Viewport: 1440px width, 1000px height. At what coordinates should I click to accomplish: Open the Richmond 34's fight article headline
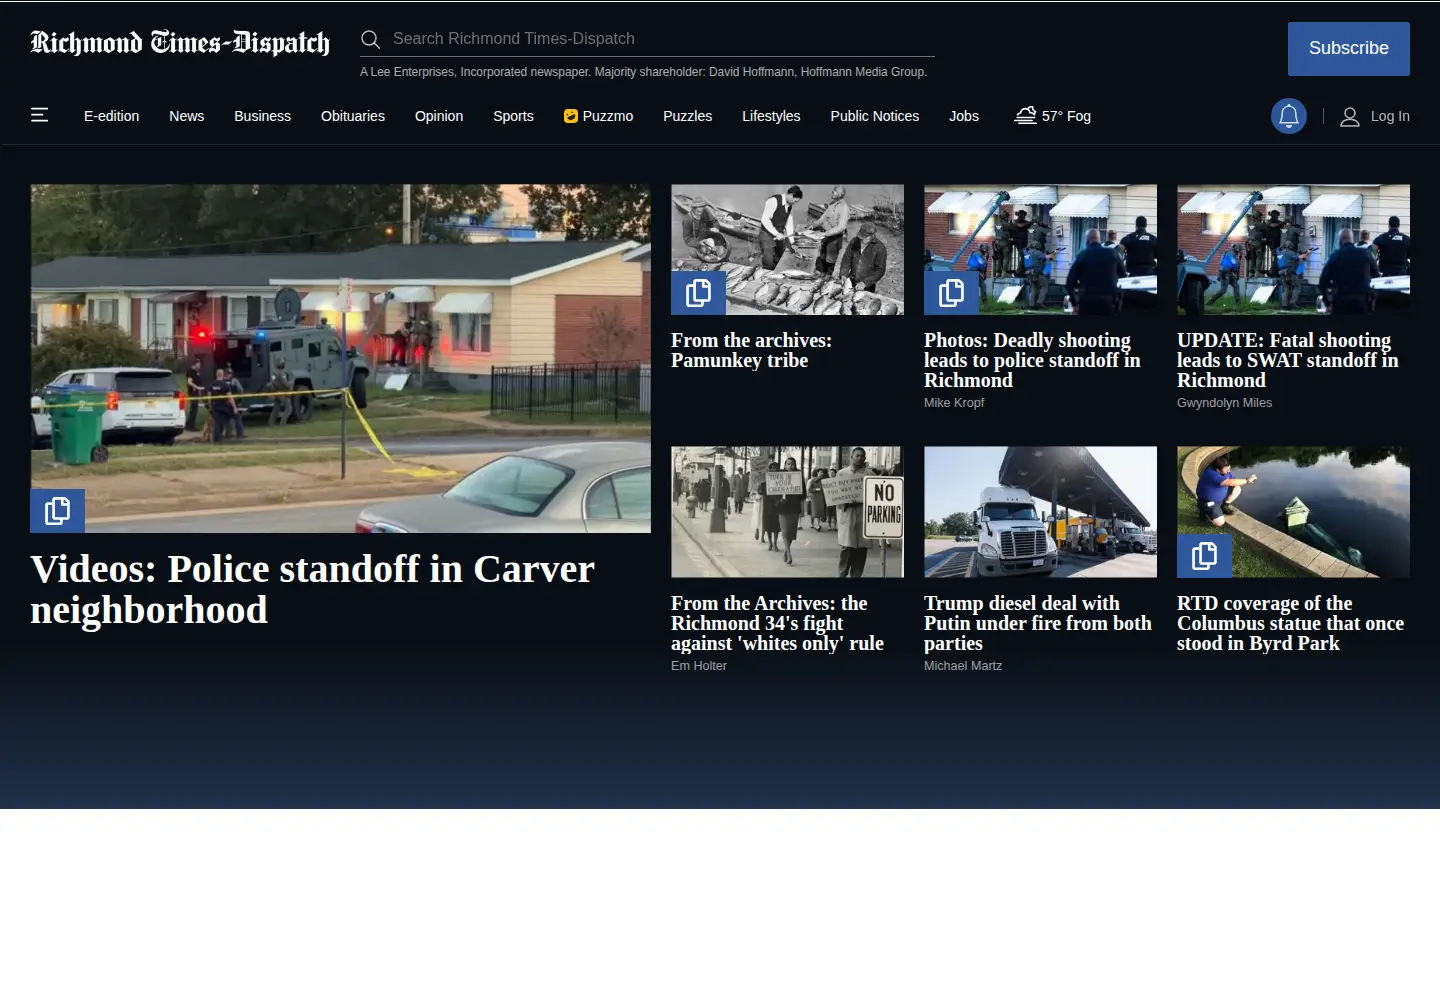click(x=777, y=623)
